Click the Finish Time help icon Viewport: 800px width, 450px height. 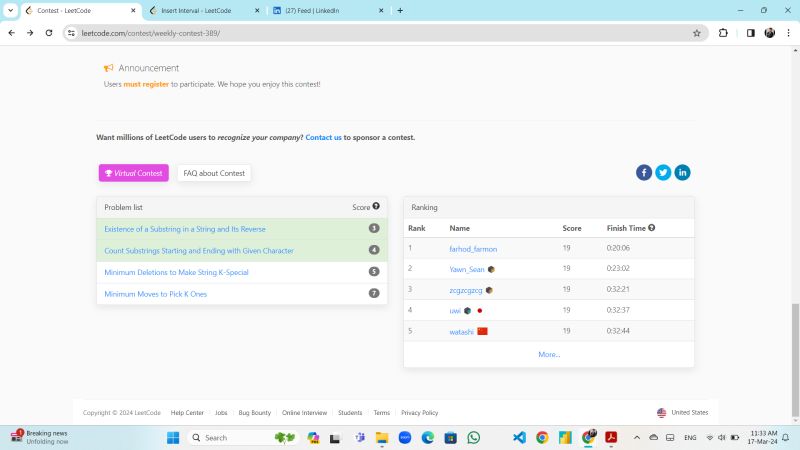coord(652,228)
